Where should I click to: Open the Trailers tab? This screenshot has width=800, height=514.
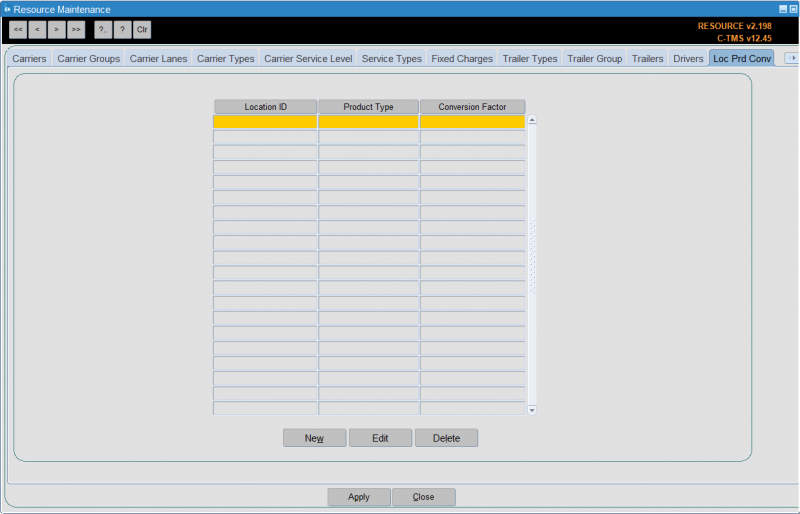click(x=647, y=58)
